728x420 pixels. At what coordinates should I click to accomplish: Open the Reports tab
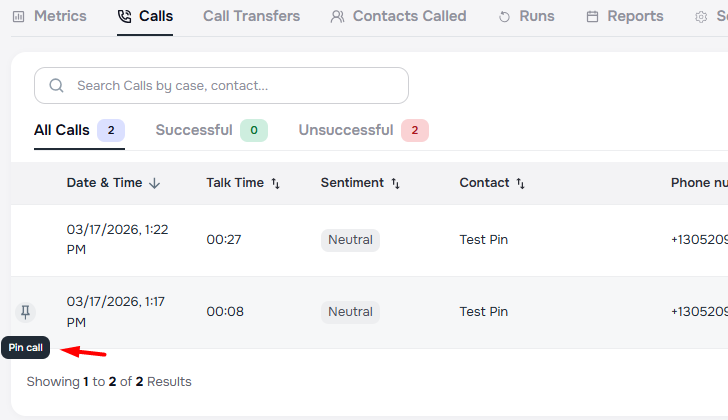(625, 16)
